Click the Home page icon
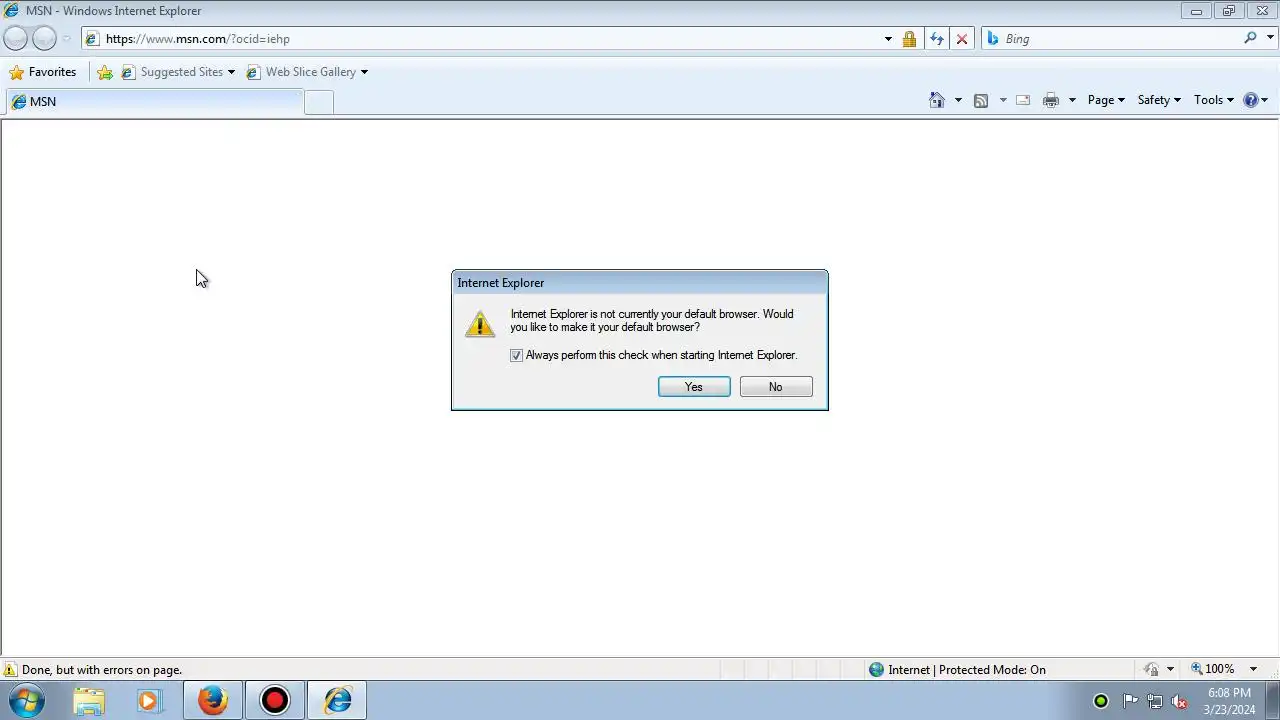 pyautogui.click(x=937, y=100)
